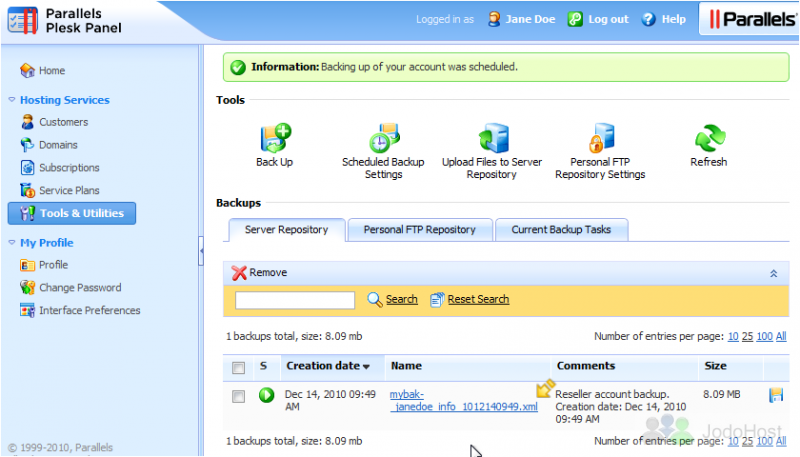Click the Change Password icon
The width and height of the screenshot is (800, 457).
point(27,288)
